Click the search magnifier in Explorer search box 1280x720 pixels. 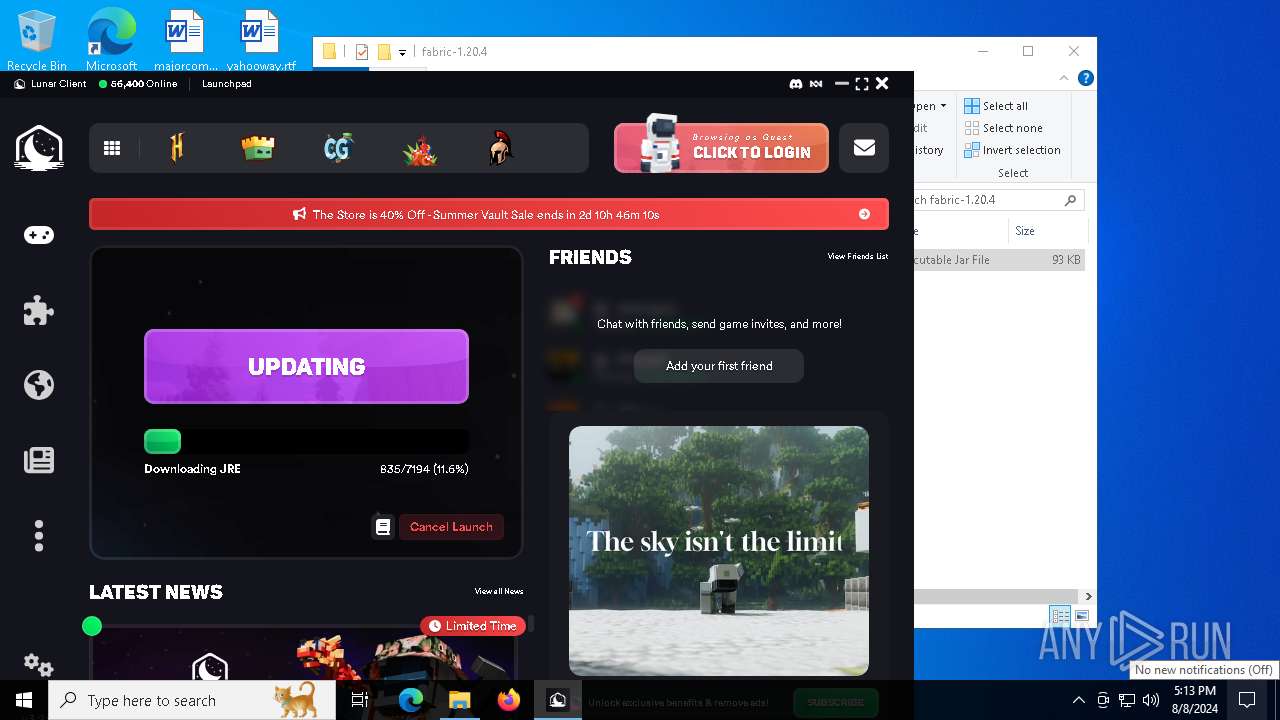point(1070,200)
